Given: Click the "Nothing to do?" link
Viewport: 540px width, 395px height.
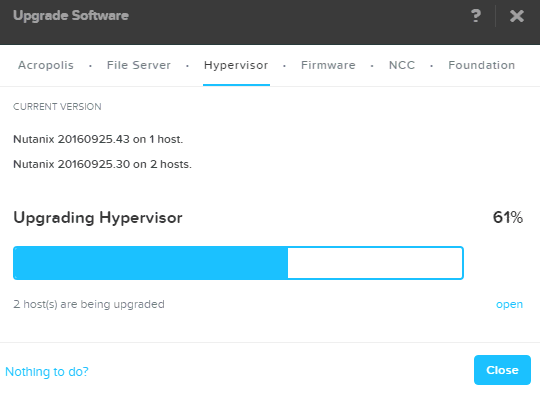Looking at the screenshot, I should 47,372.
